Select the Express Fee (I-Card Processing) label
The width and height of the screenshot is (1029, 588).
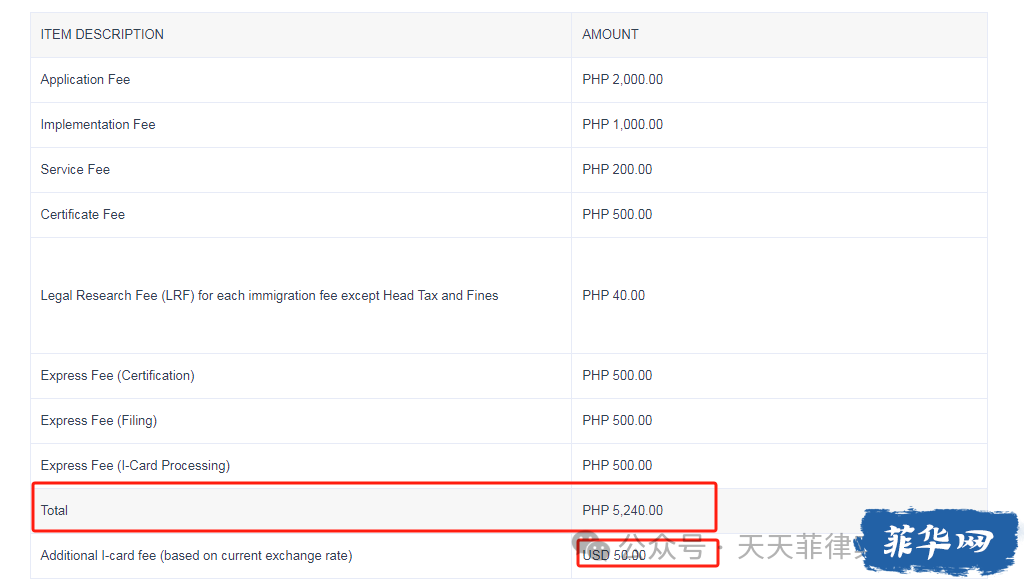(135, 465)
